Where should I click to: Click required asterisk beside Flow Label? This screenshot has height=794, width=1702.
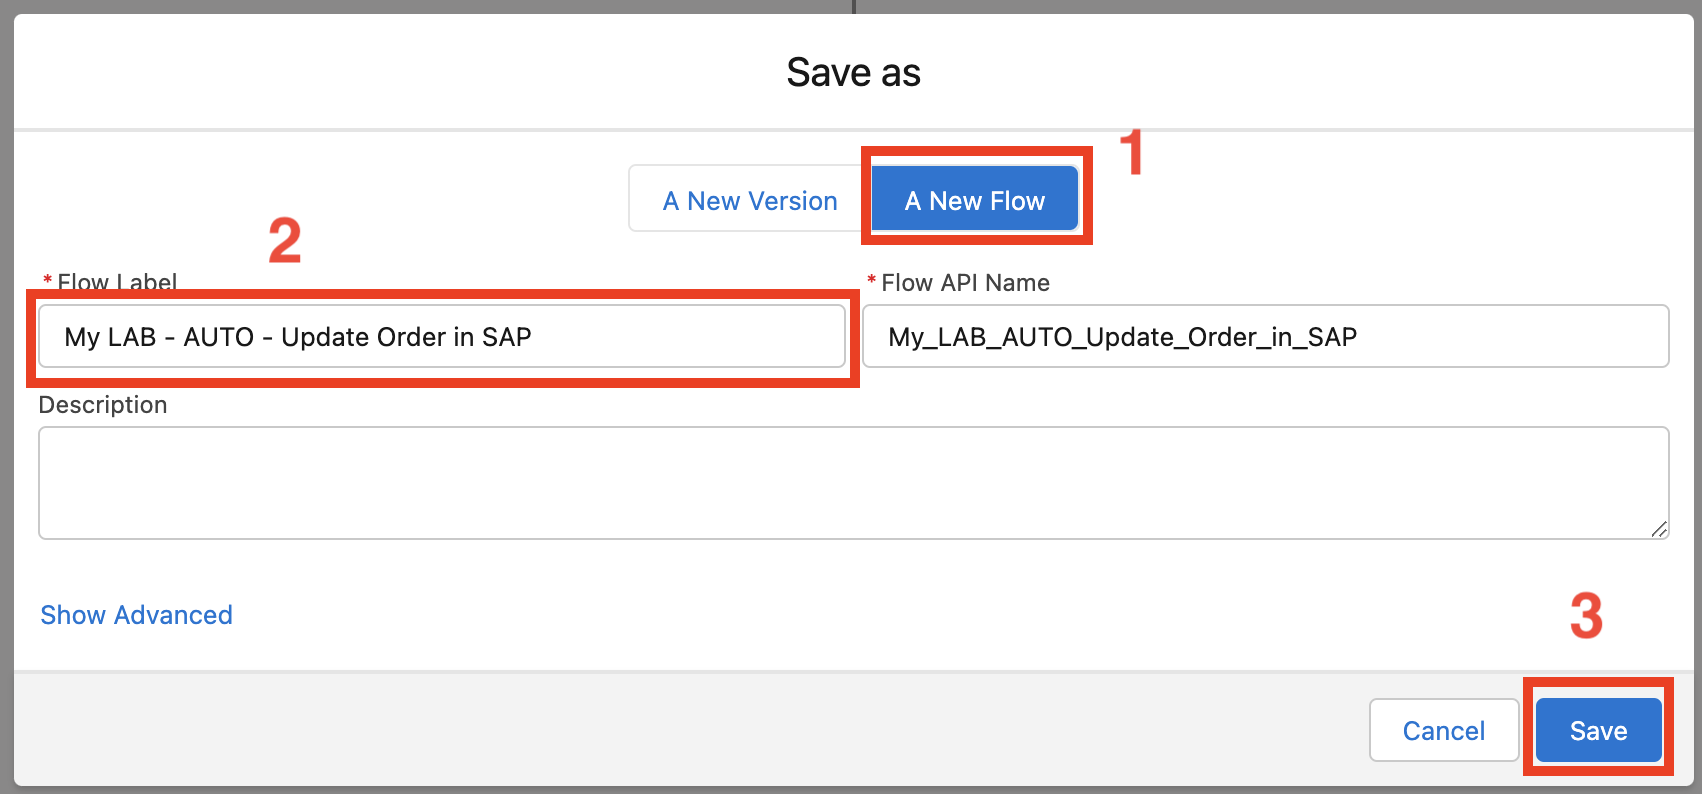point(47,281)
